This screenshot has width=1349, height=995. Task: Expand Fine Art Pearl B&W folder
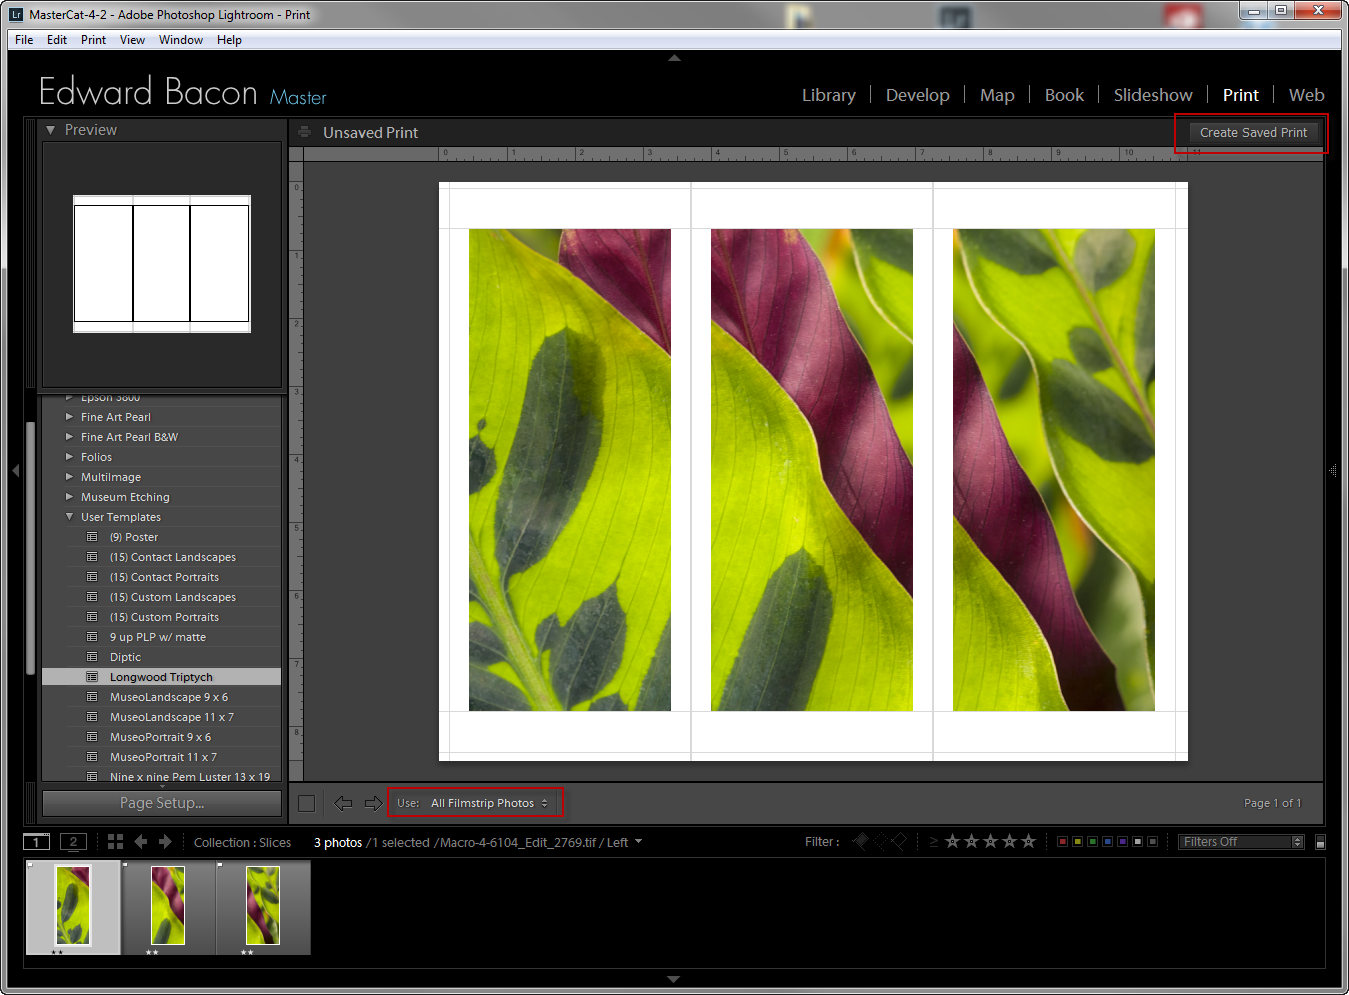coord(69,437)
